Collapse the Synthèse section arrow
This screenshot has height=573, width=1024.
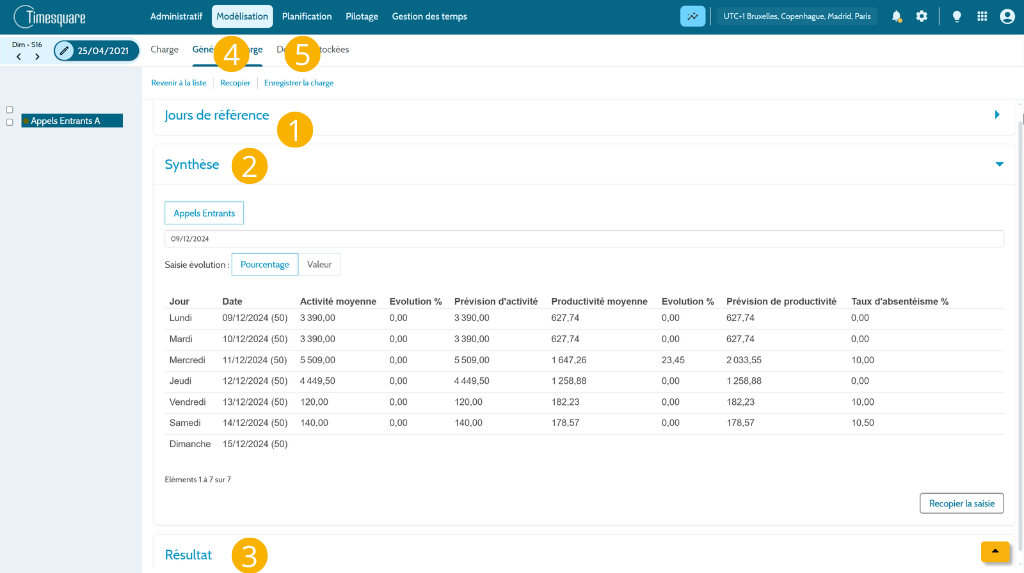999,164
